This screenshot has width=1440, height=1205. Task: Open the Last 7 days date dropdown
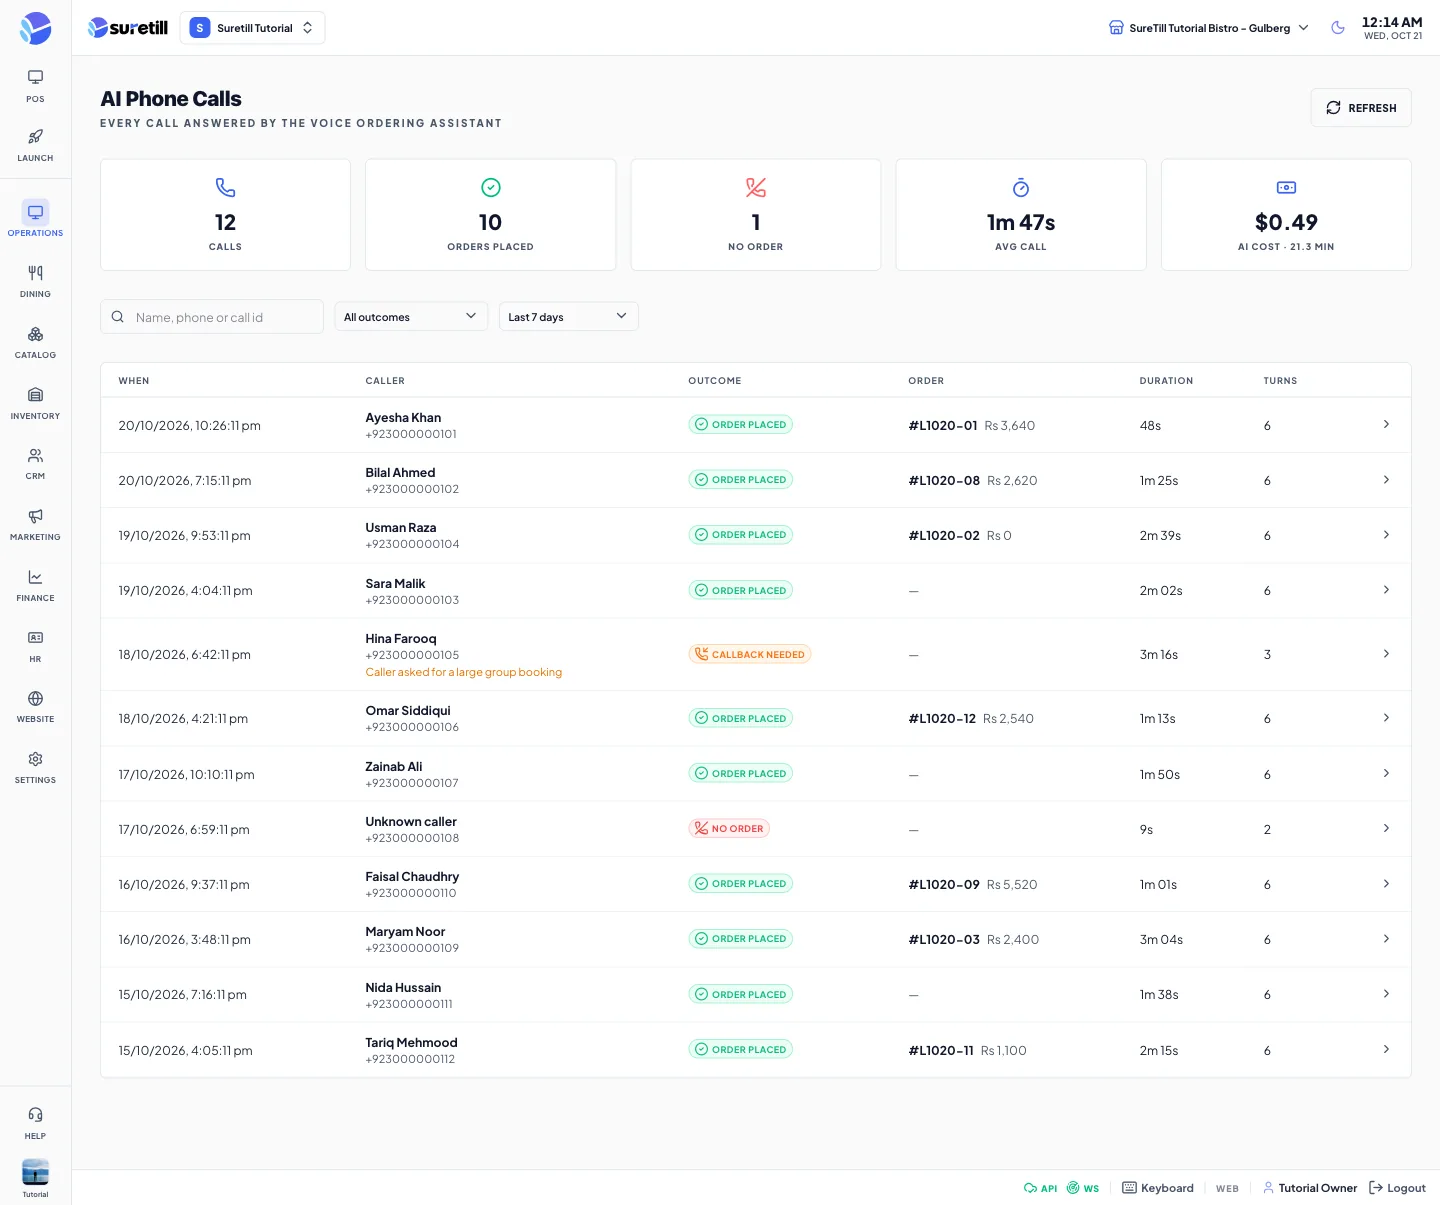(x=568, y=317)
